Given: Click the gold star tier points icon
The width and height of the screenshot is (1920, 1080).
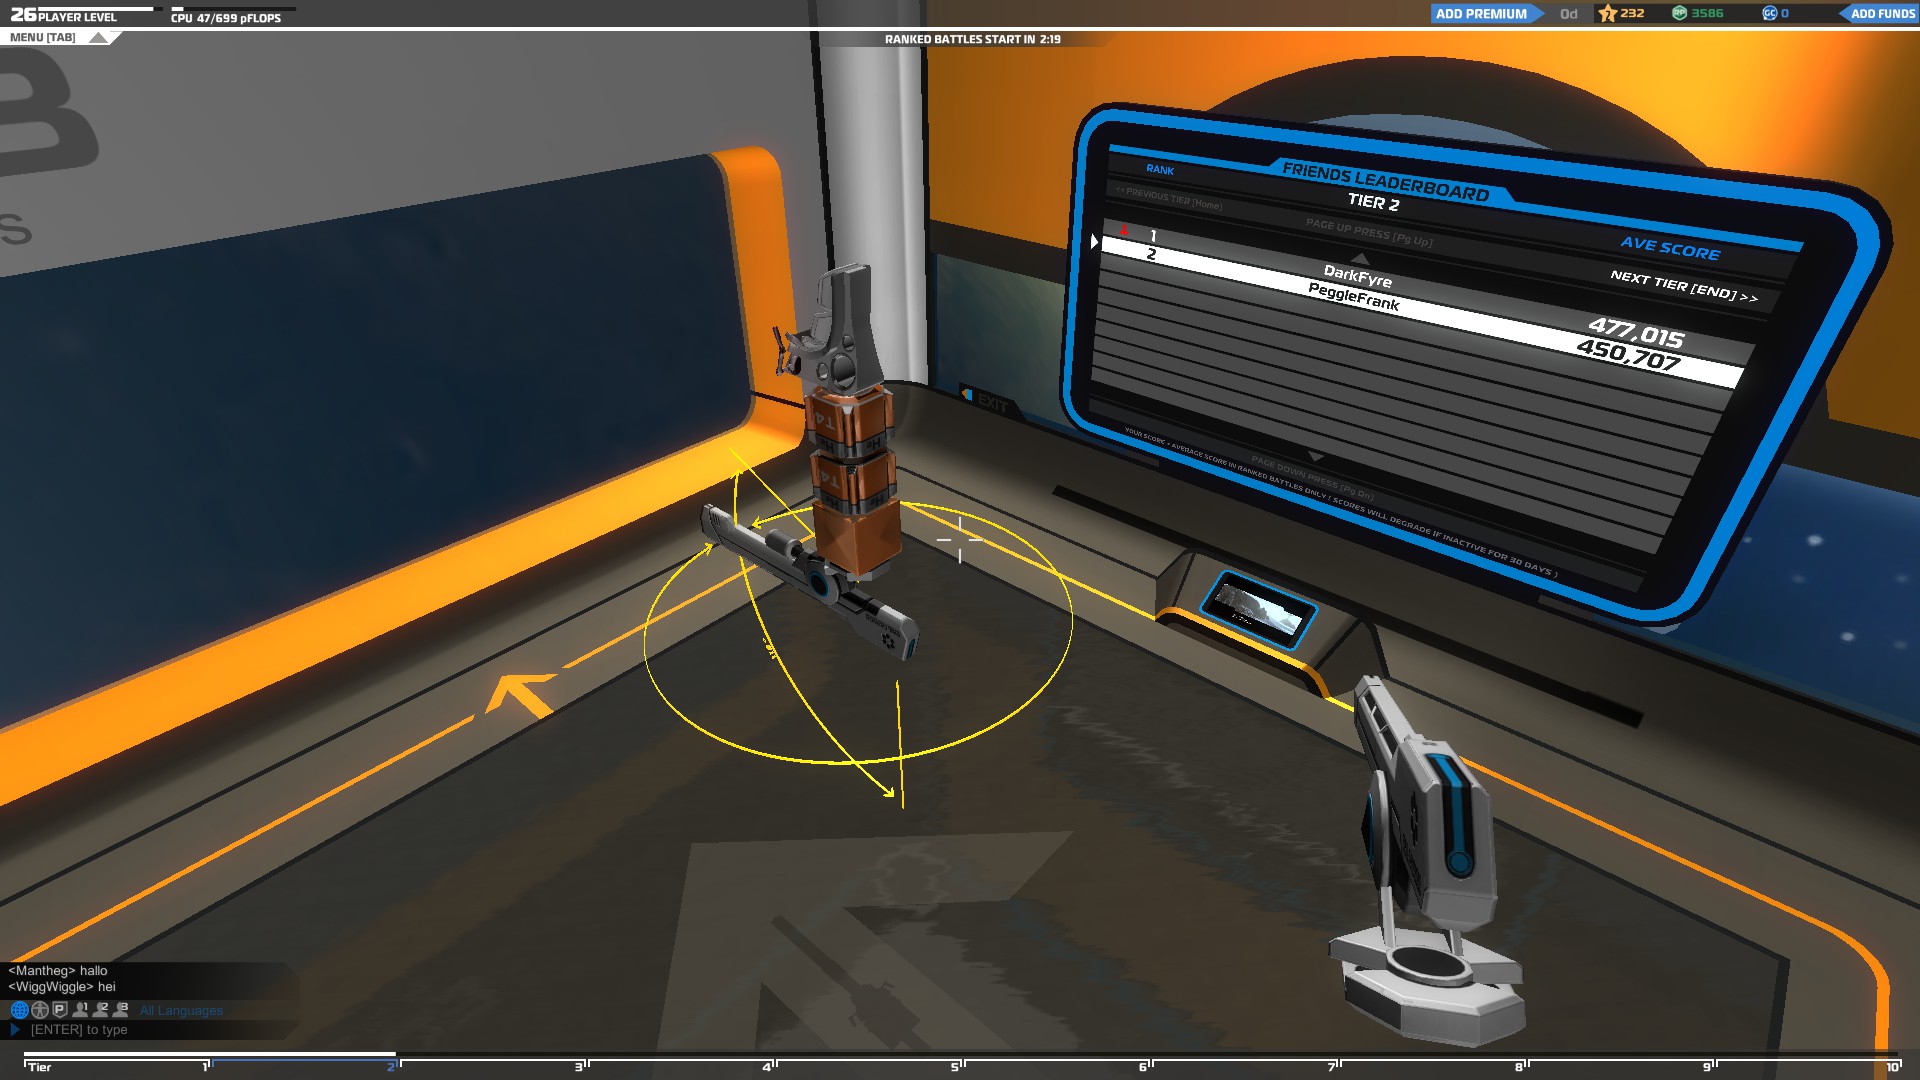Looking at the screenshot, I should click(1608, 13).
